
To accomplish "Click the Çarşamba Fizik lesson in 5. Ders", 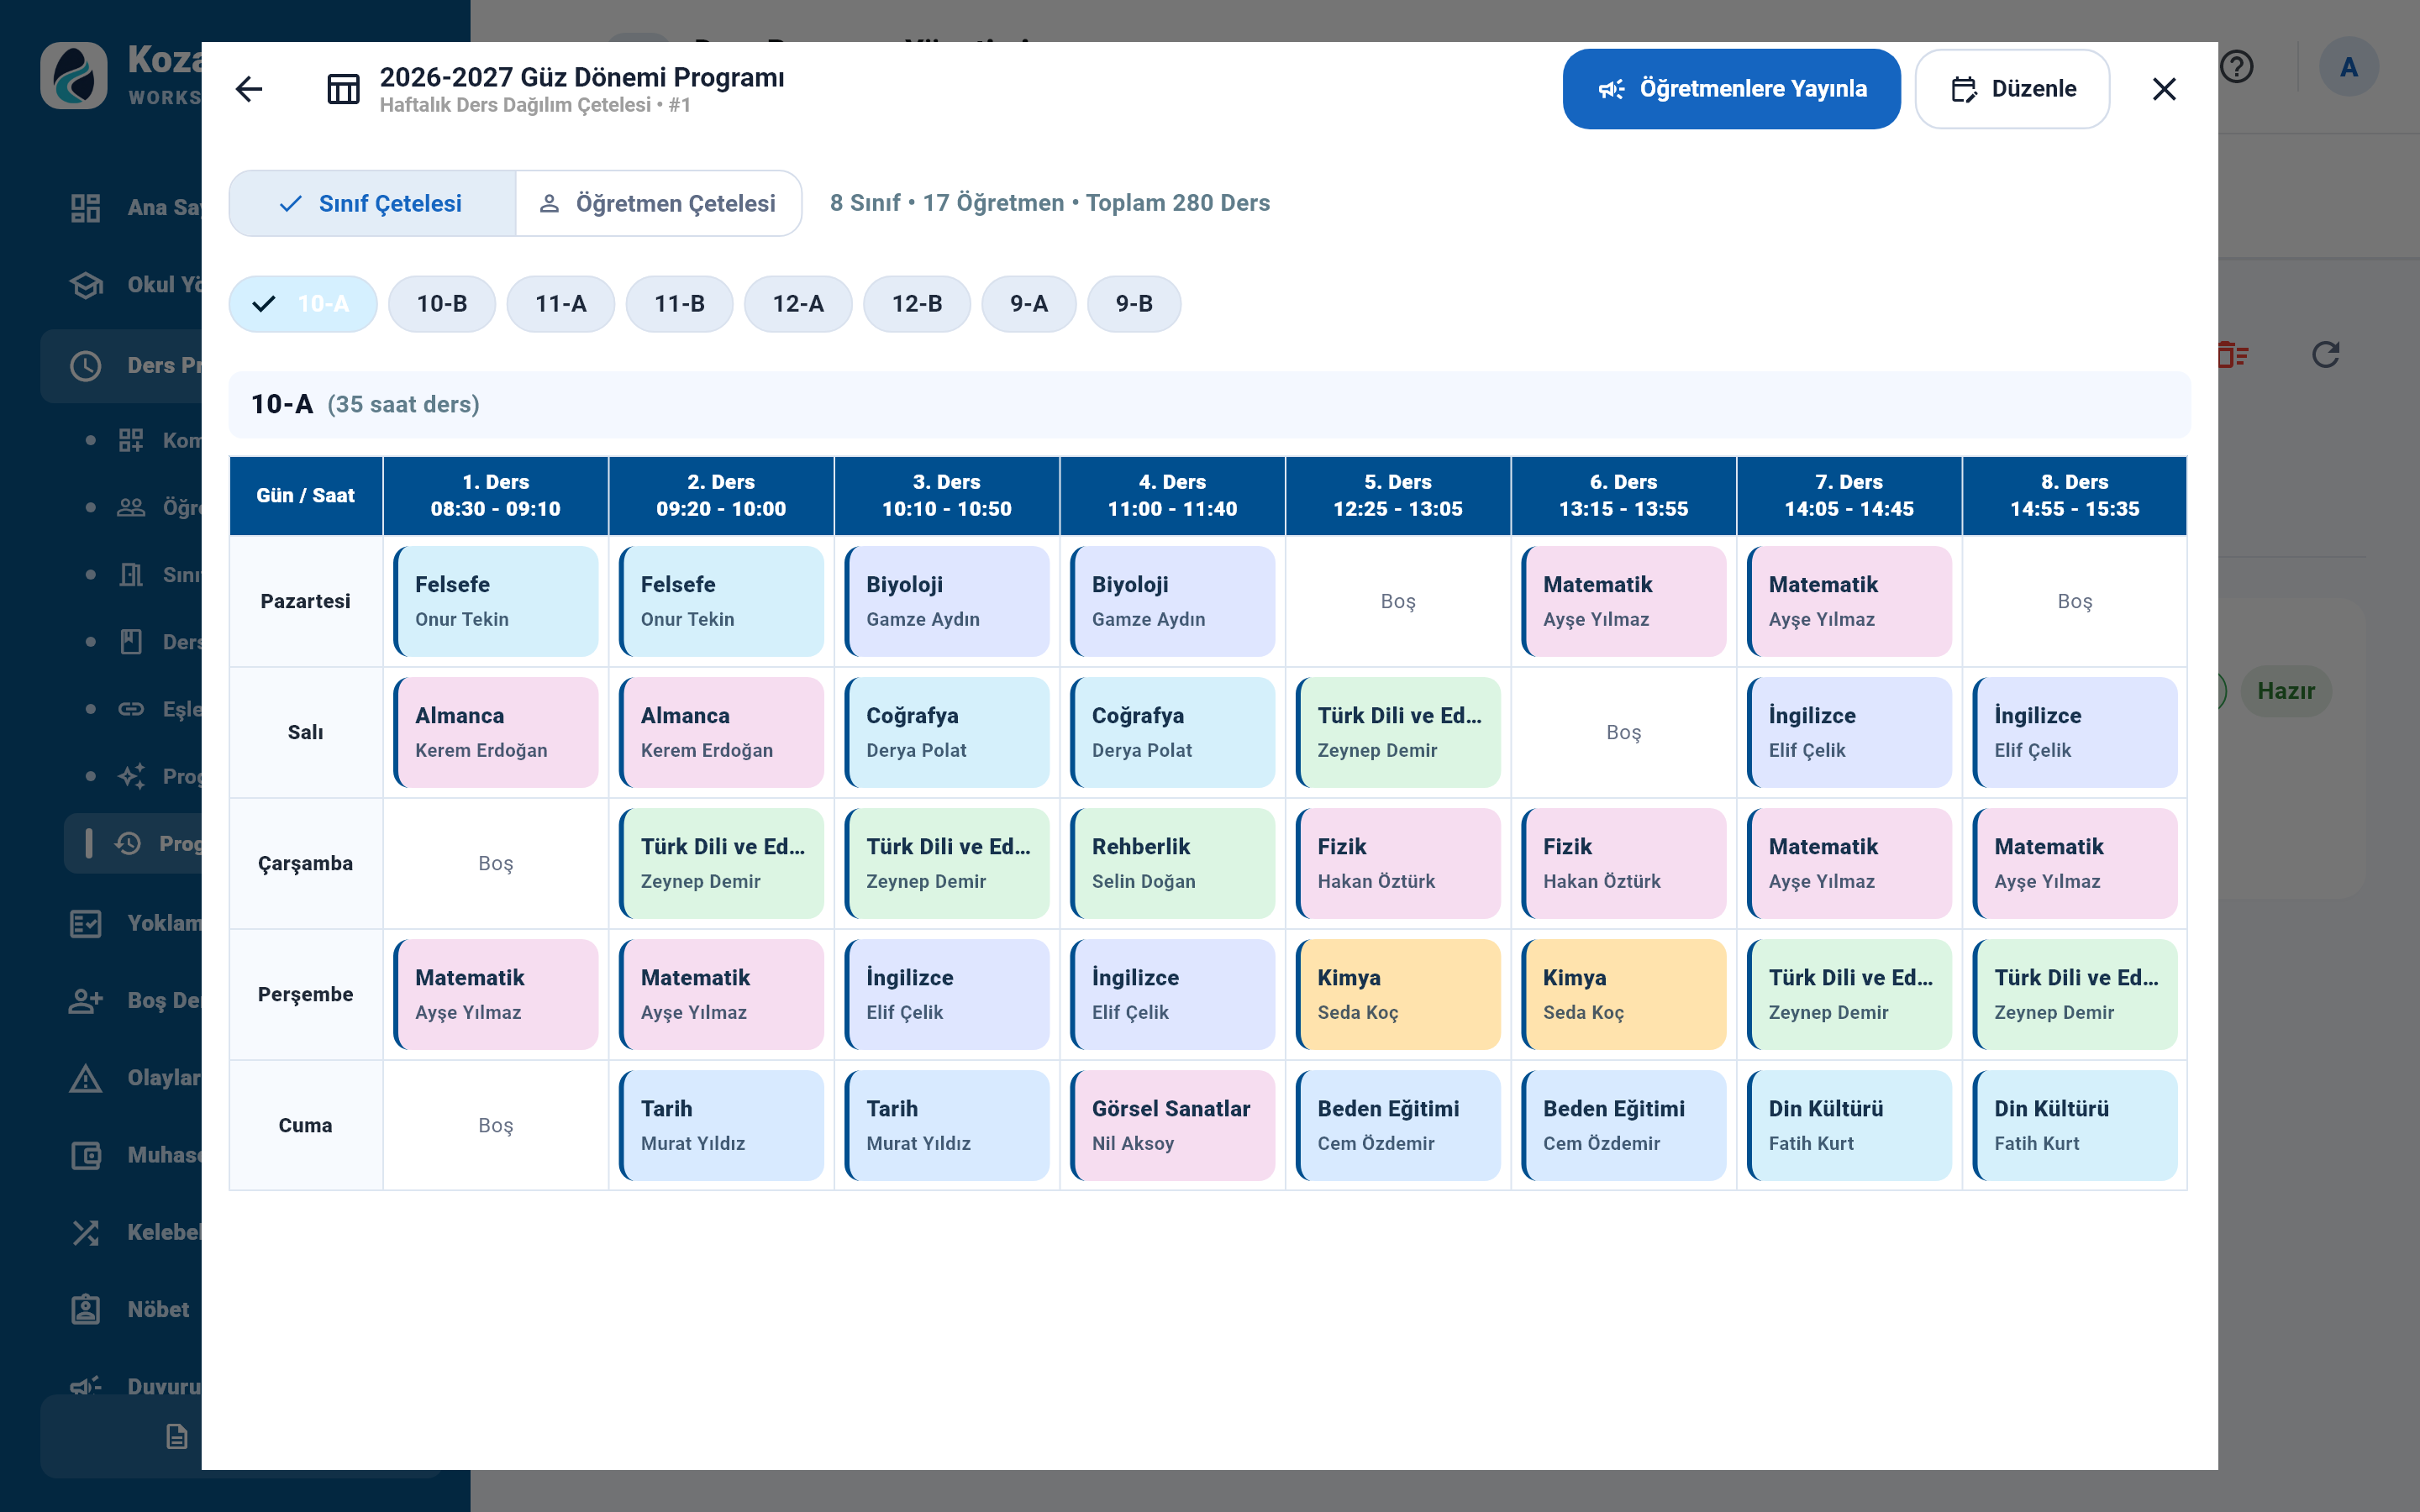I will [1398, 863].
